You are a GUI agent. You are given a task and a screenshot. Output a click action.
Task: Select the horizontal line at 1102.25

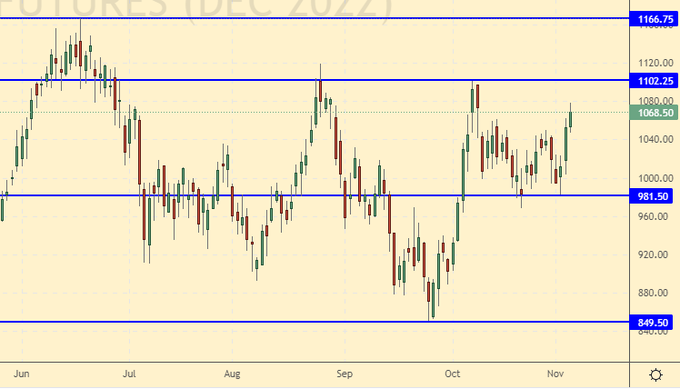[x=314, y=80]
